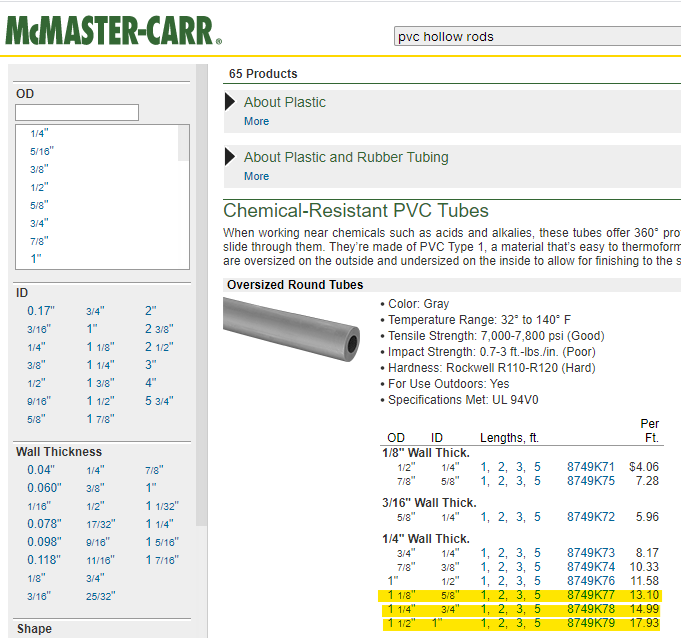Select 3/8" in the OD list

(x=39, y=169)
